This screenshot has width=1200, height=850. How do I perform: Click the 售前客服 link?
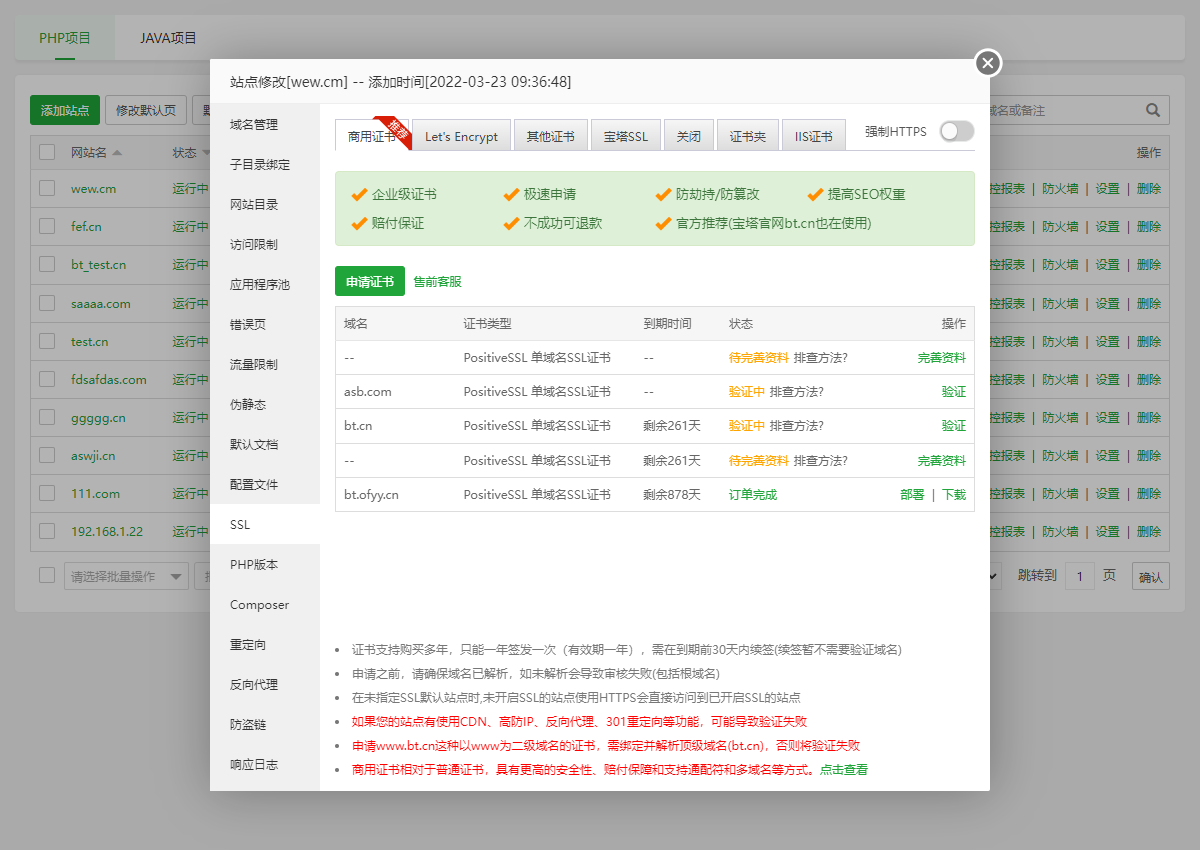pos(437,281)
